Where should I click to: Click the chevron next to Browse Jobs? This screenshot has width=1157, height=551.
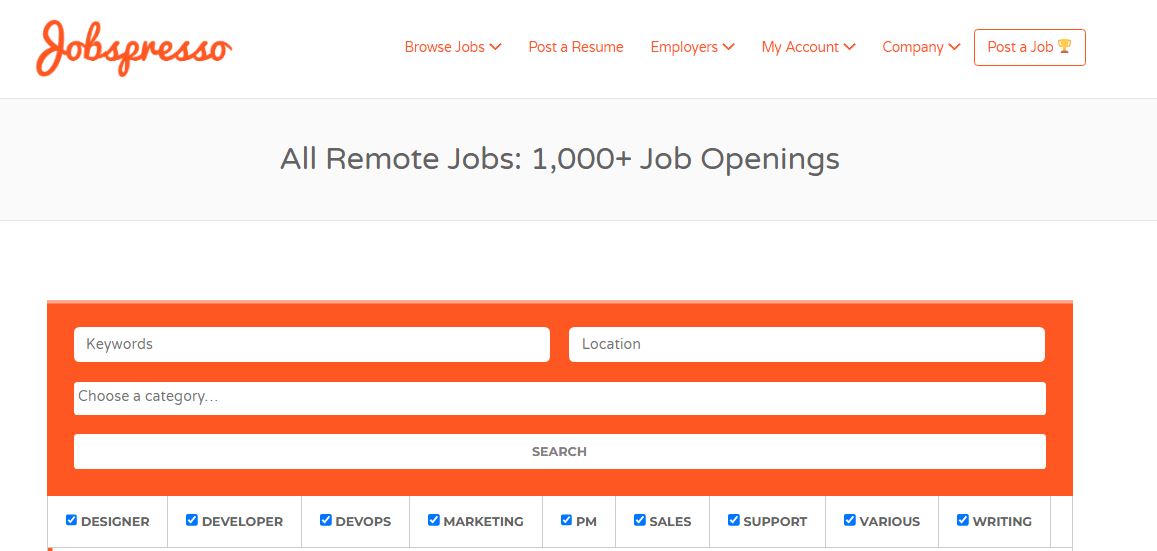495,46
